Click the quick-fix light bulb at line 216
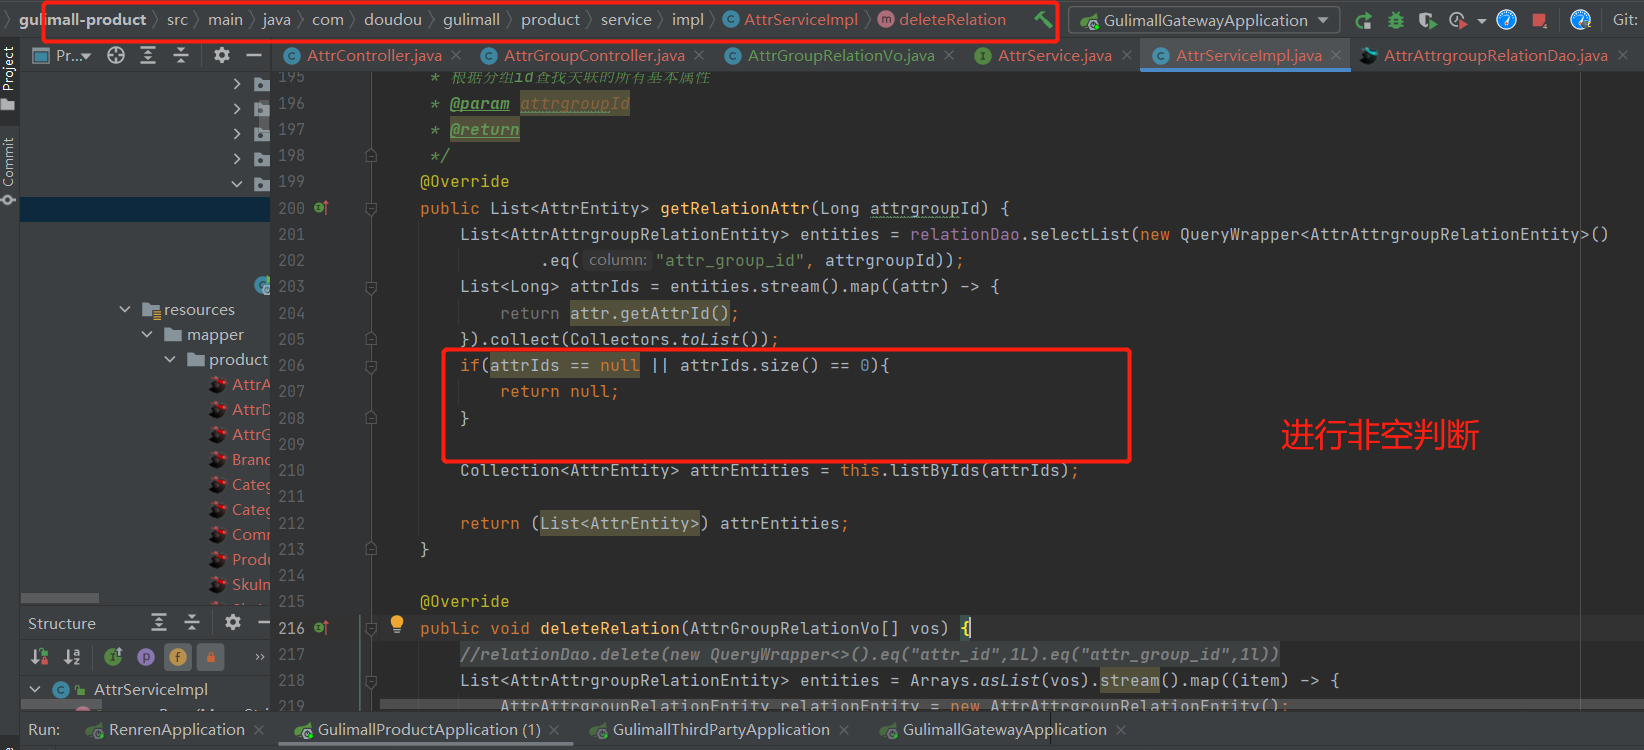 [x=397, y=625]
